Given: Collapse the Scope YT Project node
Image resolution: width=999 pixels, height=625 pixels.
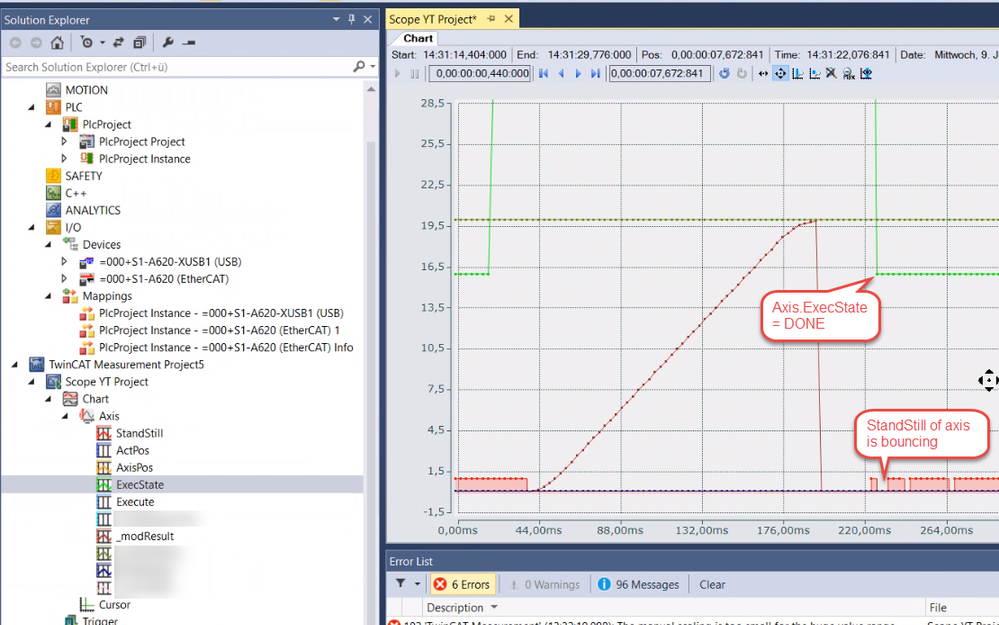Looking at the screenshot, I should coord(31,382).
